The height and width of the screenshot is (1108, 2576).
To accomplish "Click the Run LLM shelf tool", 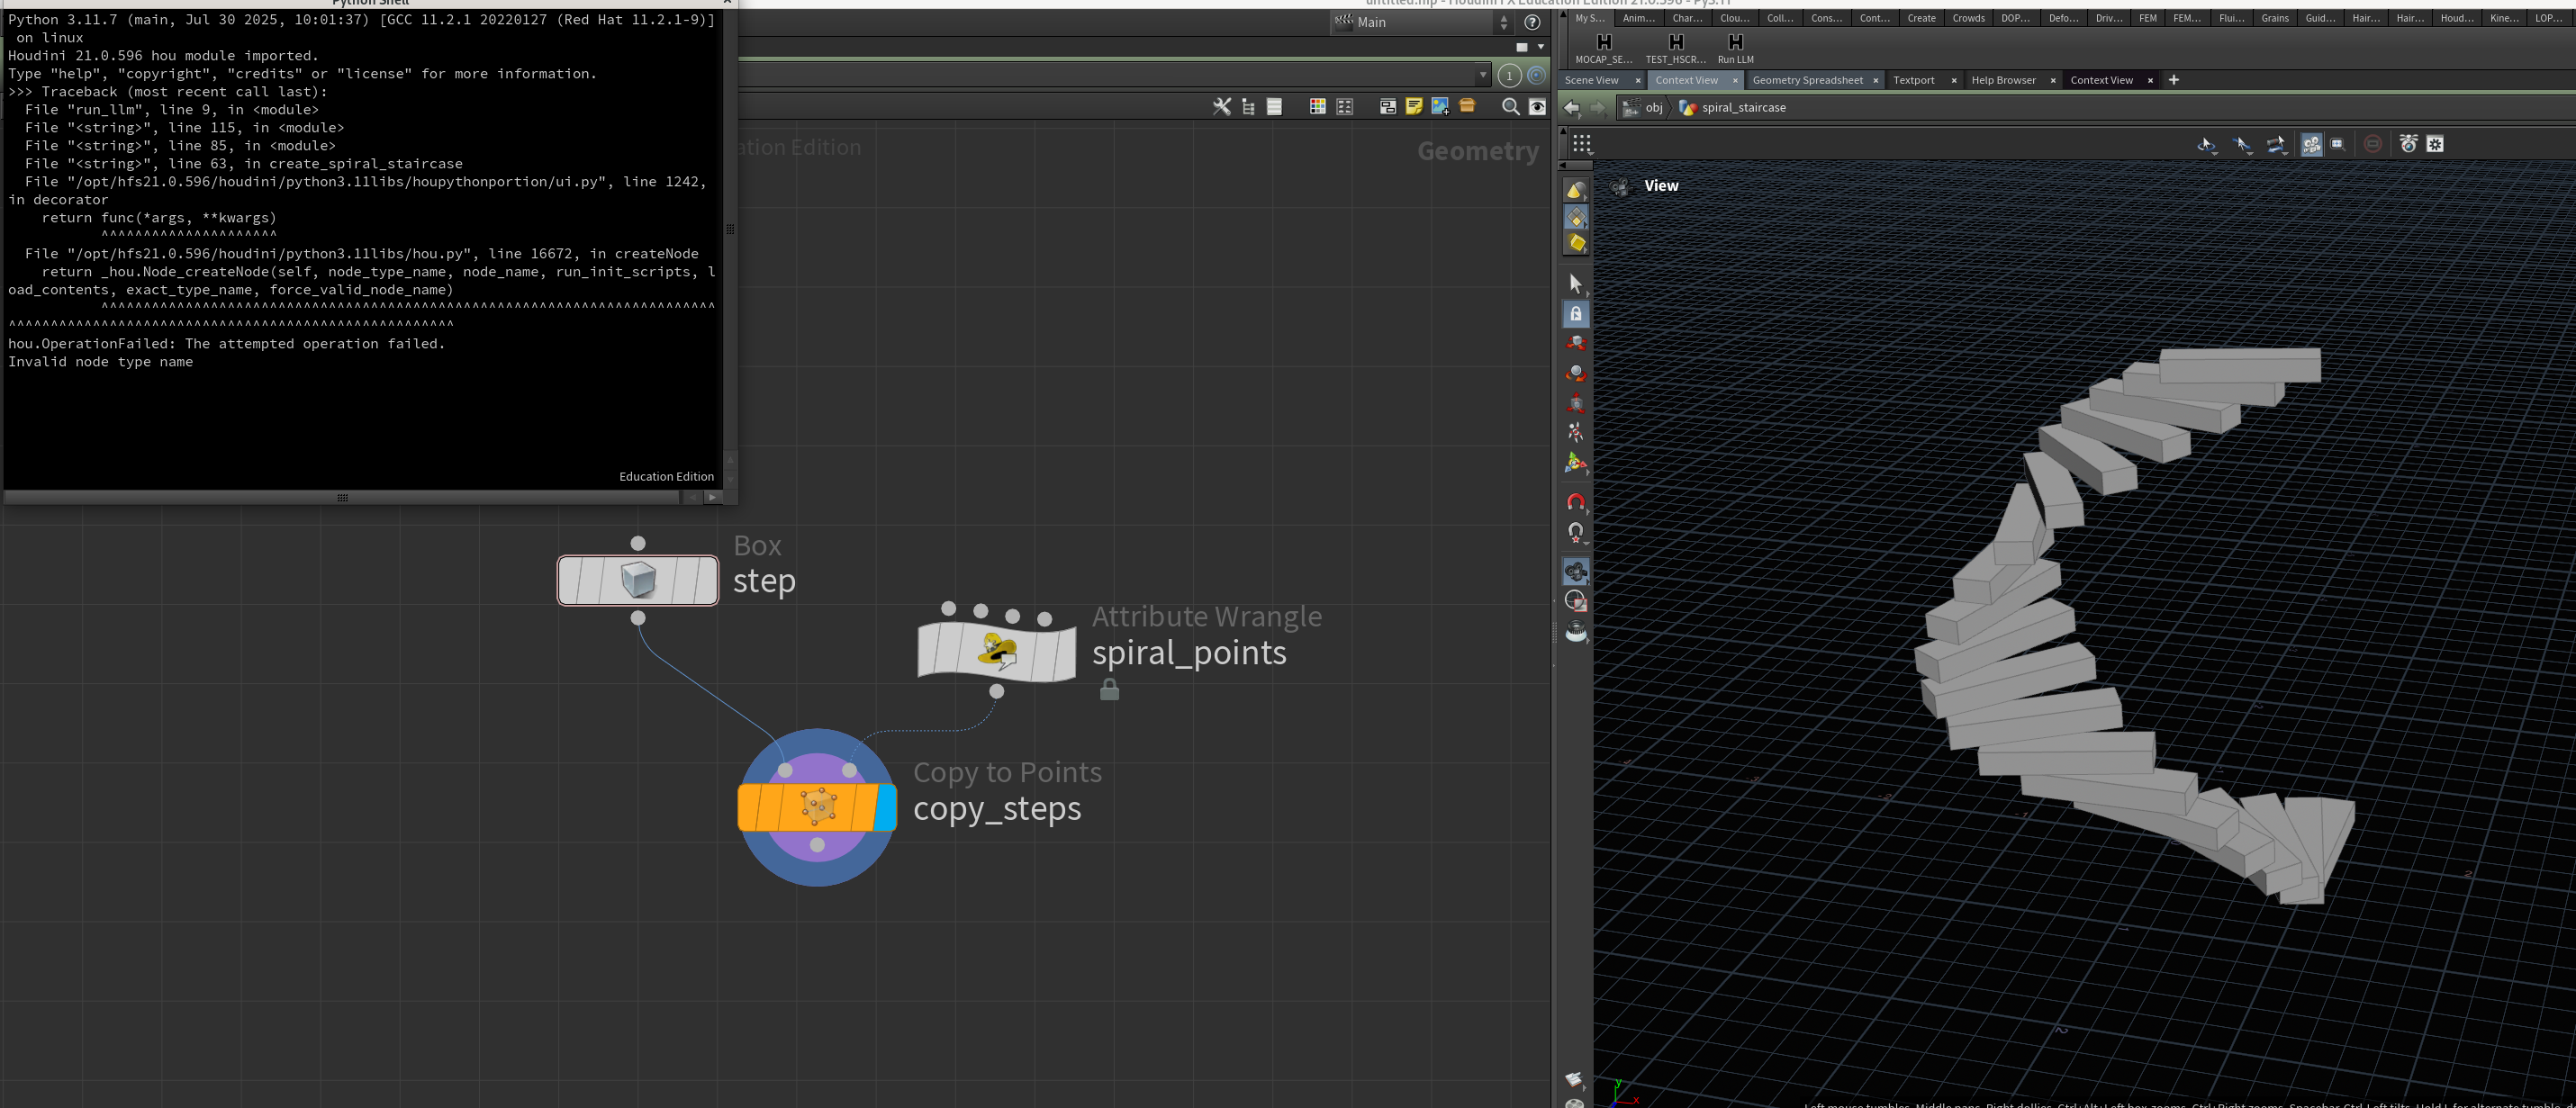I will 1735,47.
